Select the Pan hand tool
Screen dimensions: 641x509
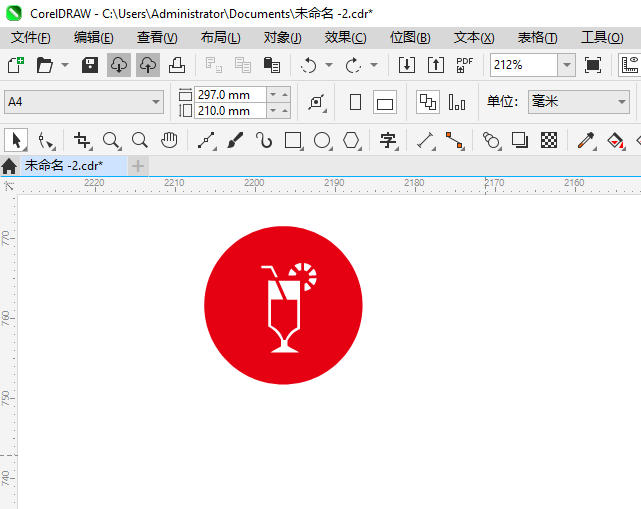pyautogui.click(x=169, y=141)
